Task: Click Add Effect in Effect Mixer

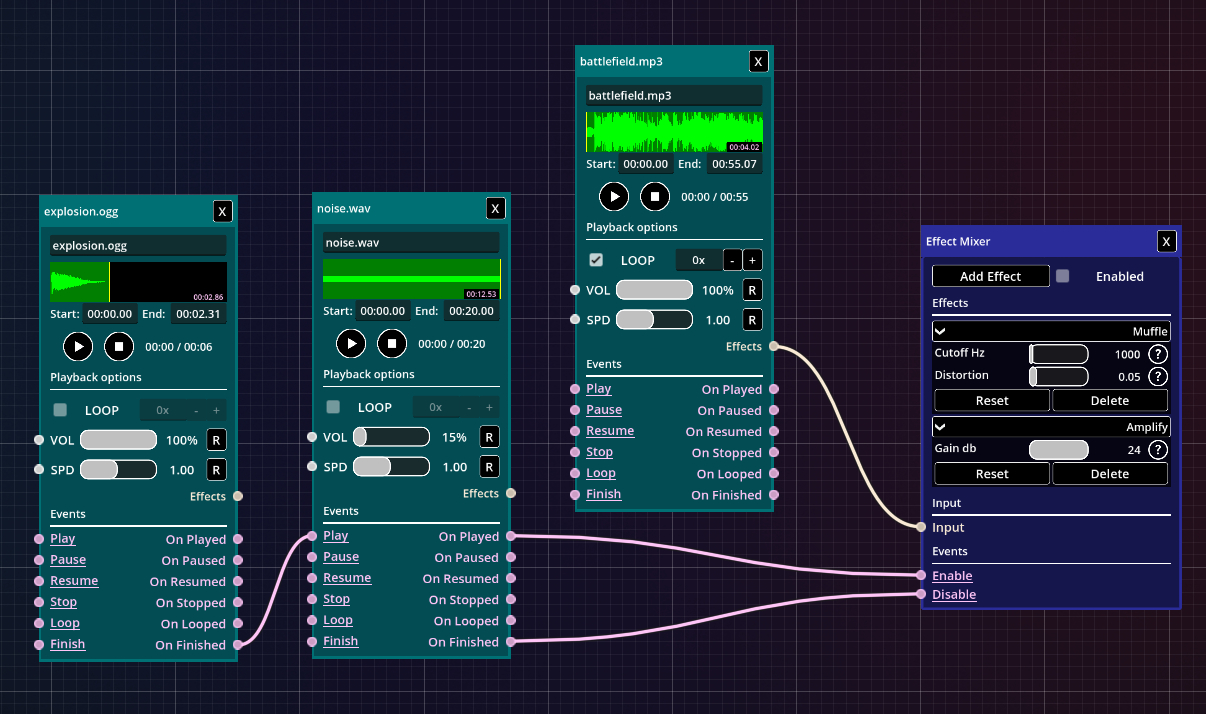Action: tap(990, 276)
